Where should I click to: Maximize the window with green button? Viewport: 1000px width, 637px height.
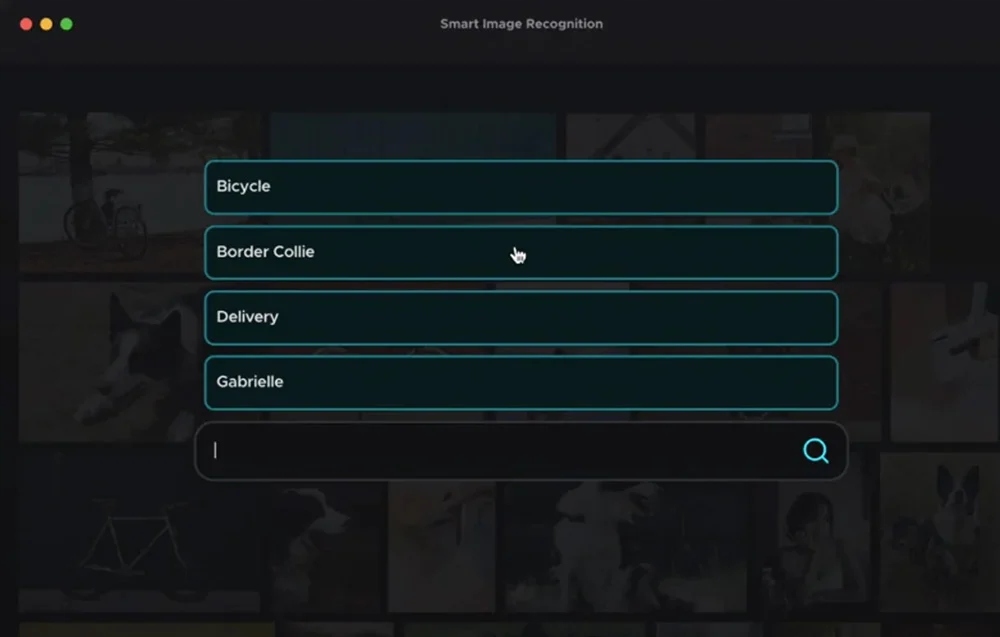66,24
